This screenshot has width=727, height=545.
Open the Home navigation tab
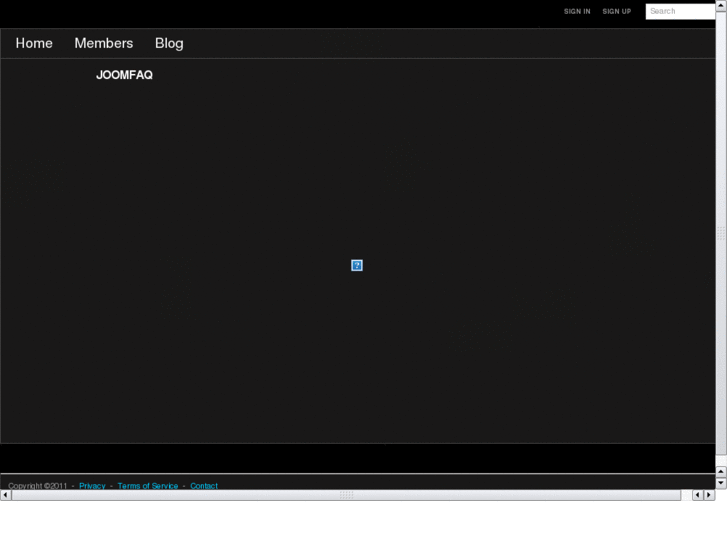(x=34, y=43)
